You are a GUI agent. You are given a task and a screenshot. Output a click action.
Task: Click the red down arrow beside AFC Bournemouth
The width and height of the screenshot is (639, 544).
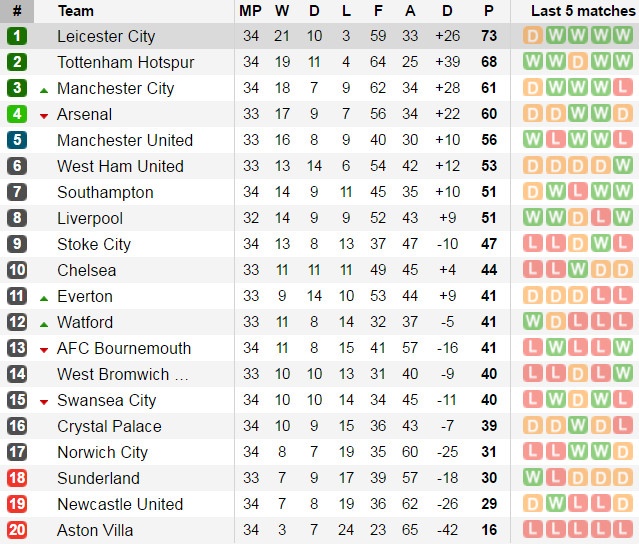pos(44,349)
